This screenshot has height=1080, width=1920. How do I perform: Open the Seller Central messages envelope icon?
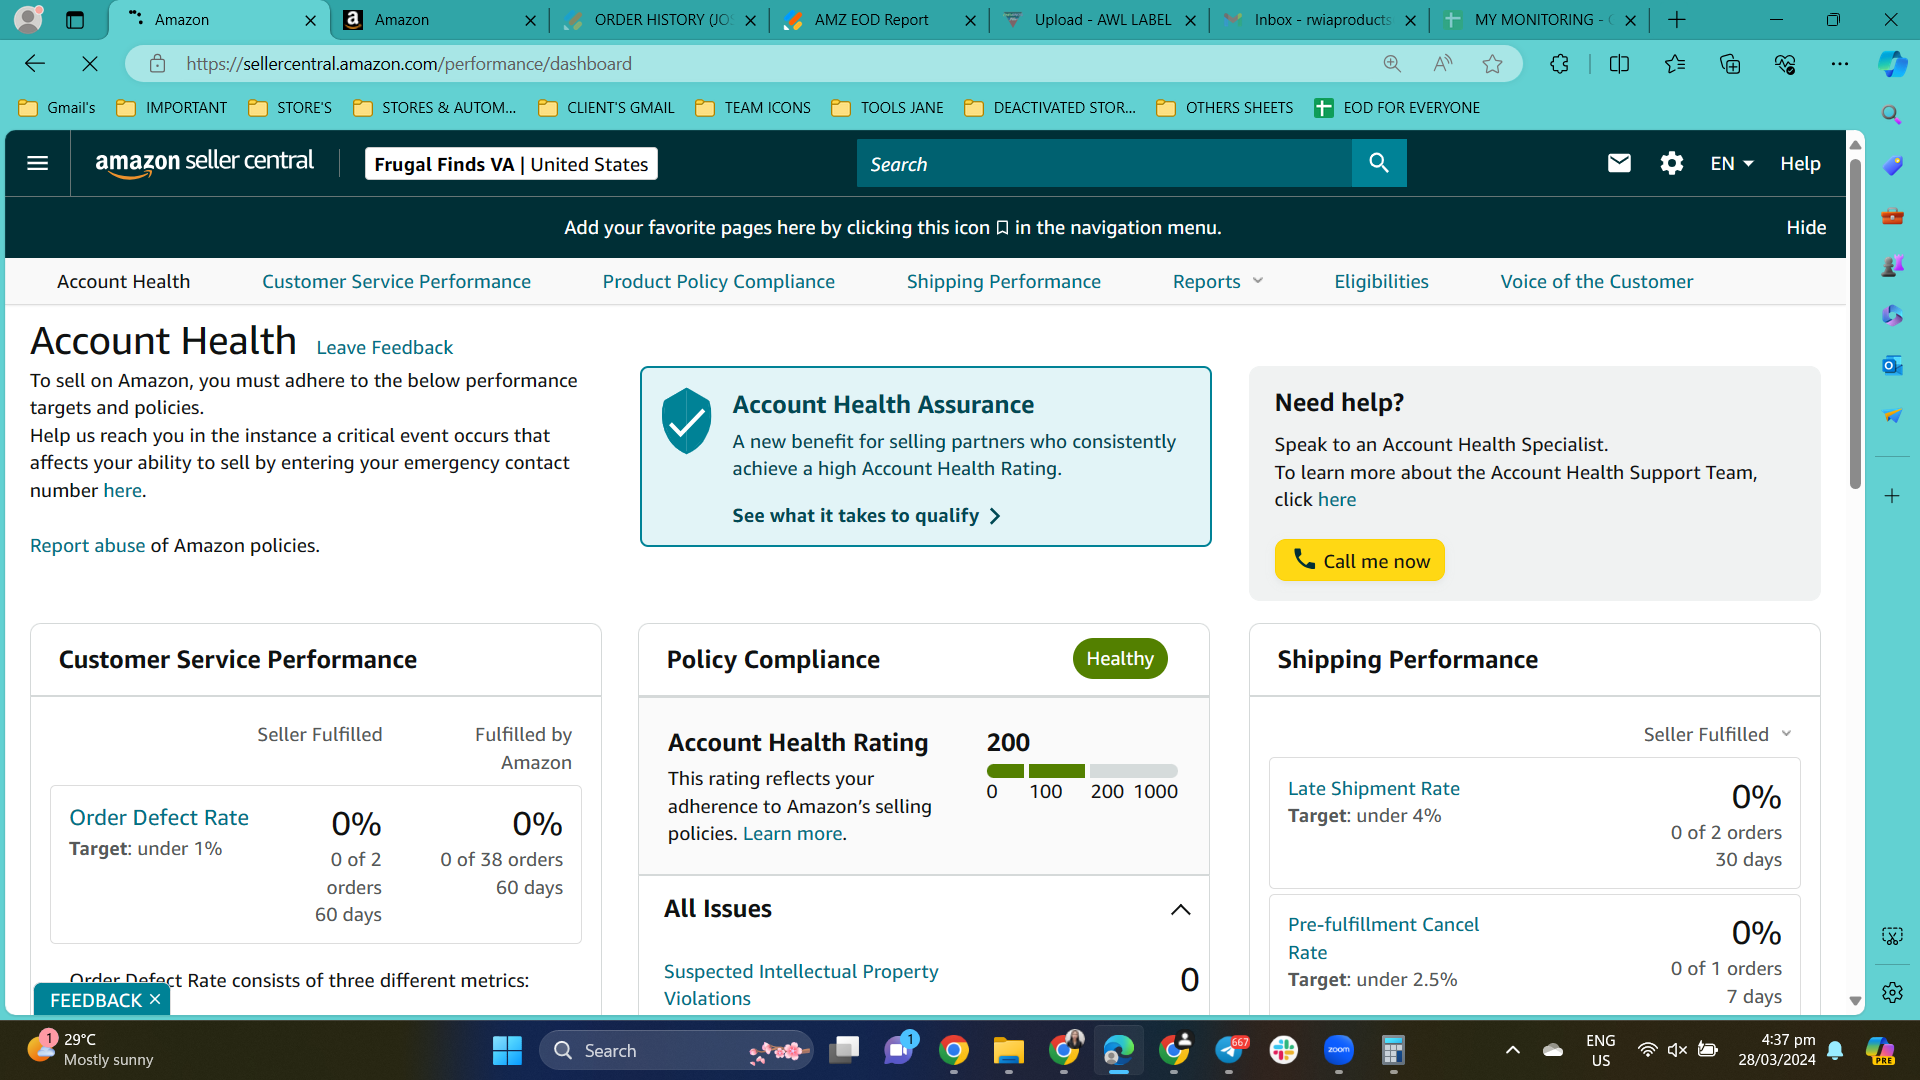[1619, 163]
